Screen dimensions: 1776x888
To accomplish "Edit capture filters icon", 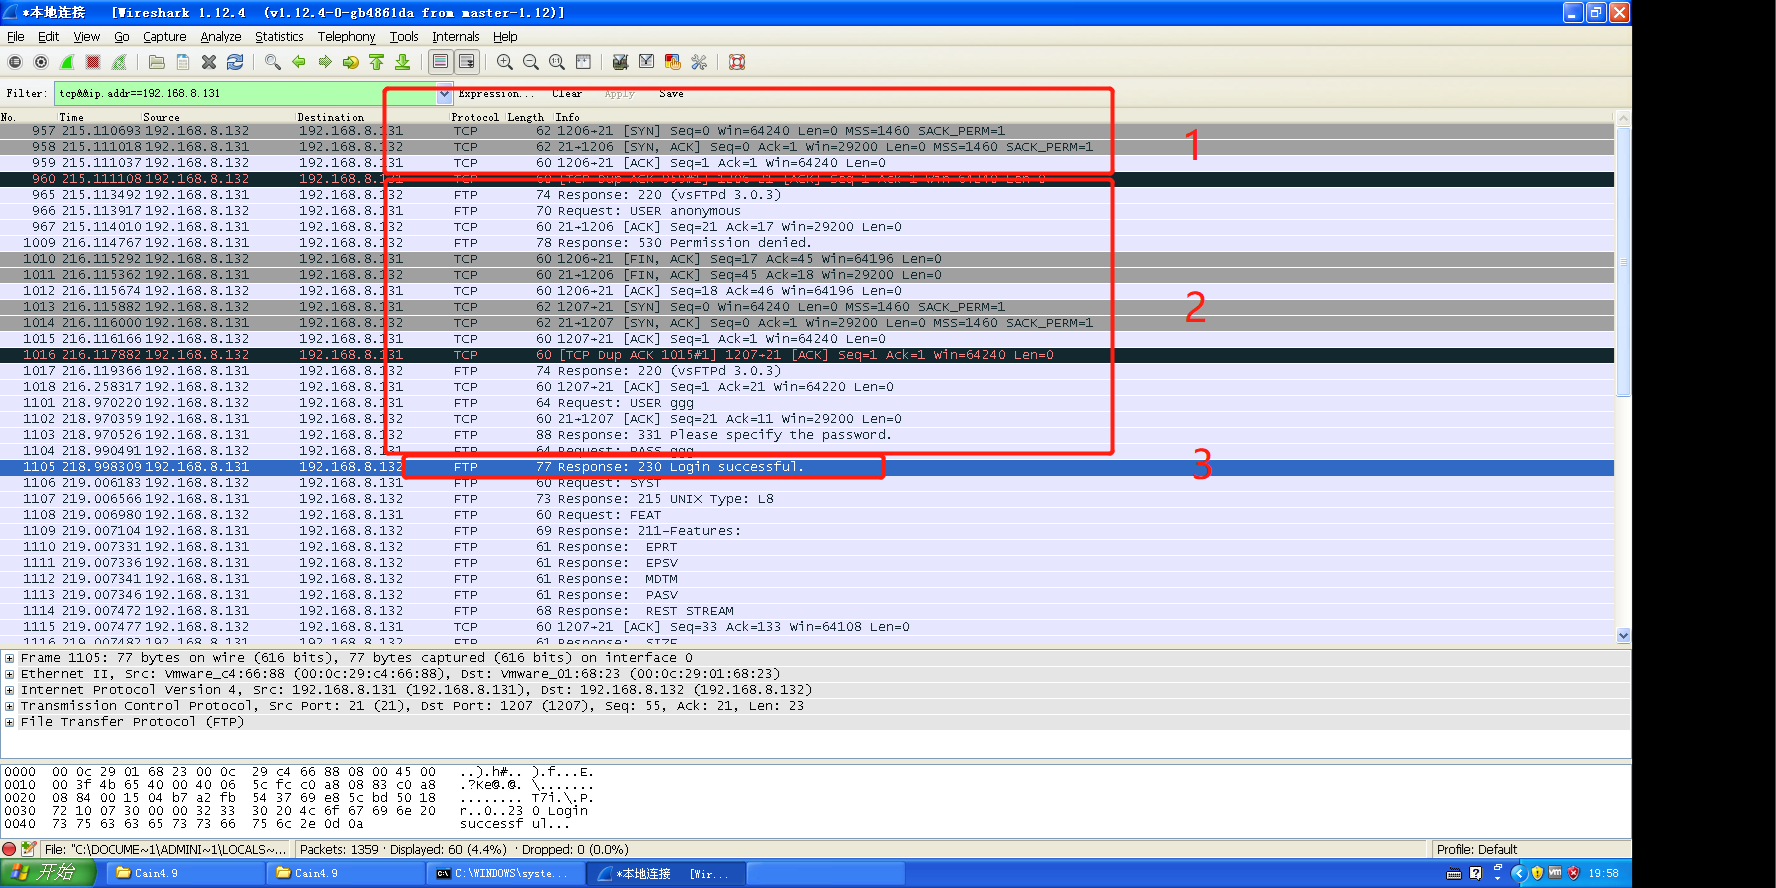I will click(x=621, y=62).
